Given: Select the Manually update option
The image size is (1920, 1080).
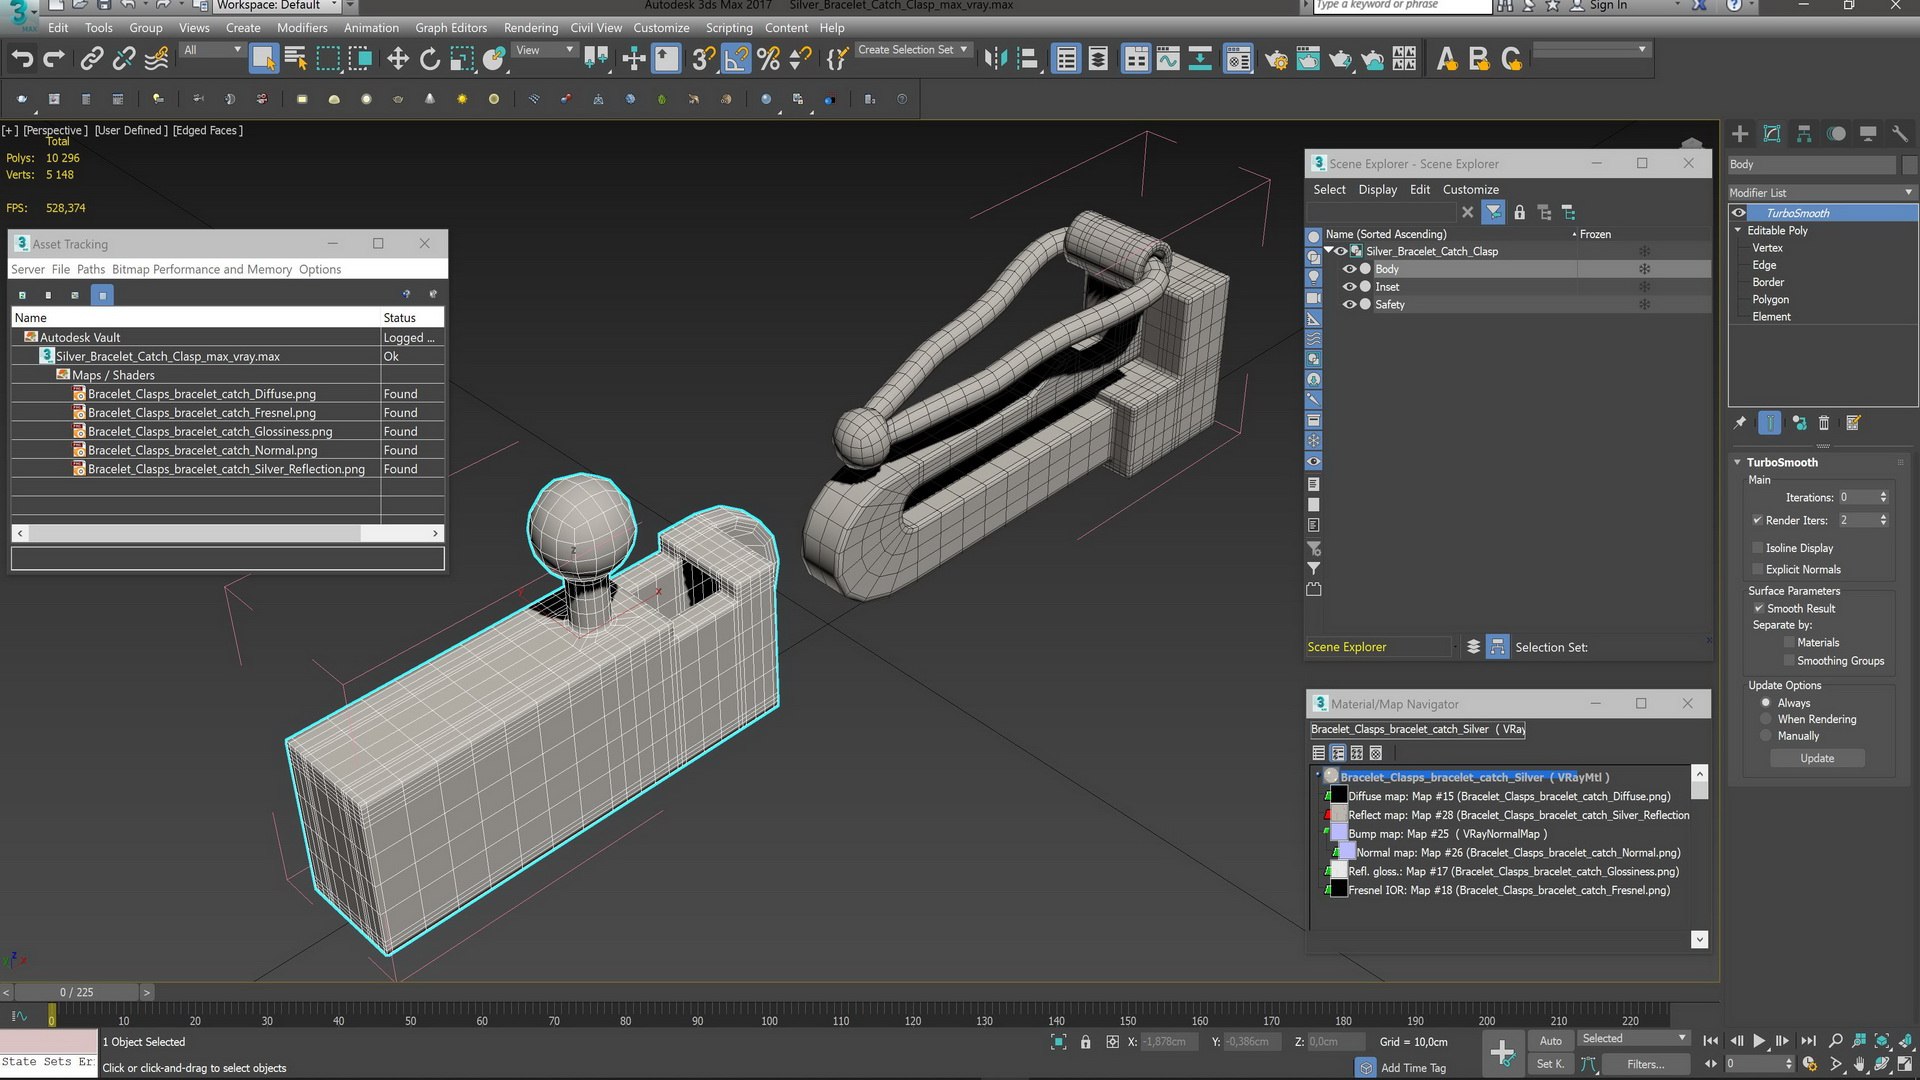Looking at the screenshot, I should pyautogui.click(x=1766, y=736).
